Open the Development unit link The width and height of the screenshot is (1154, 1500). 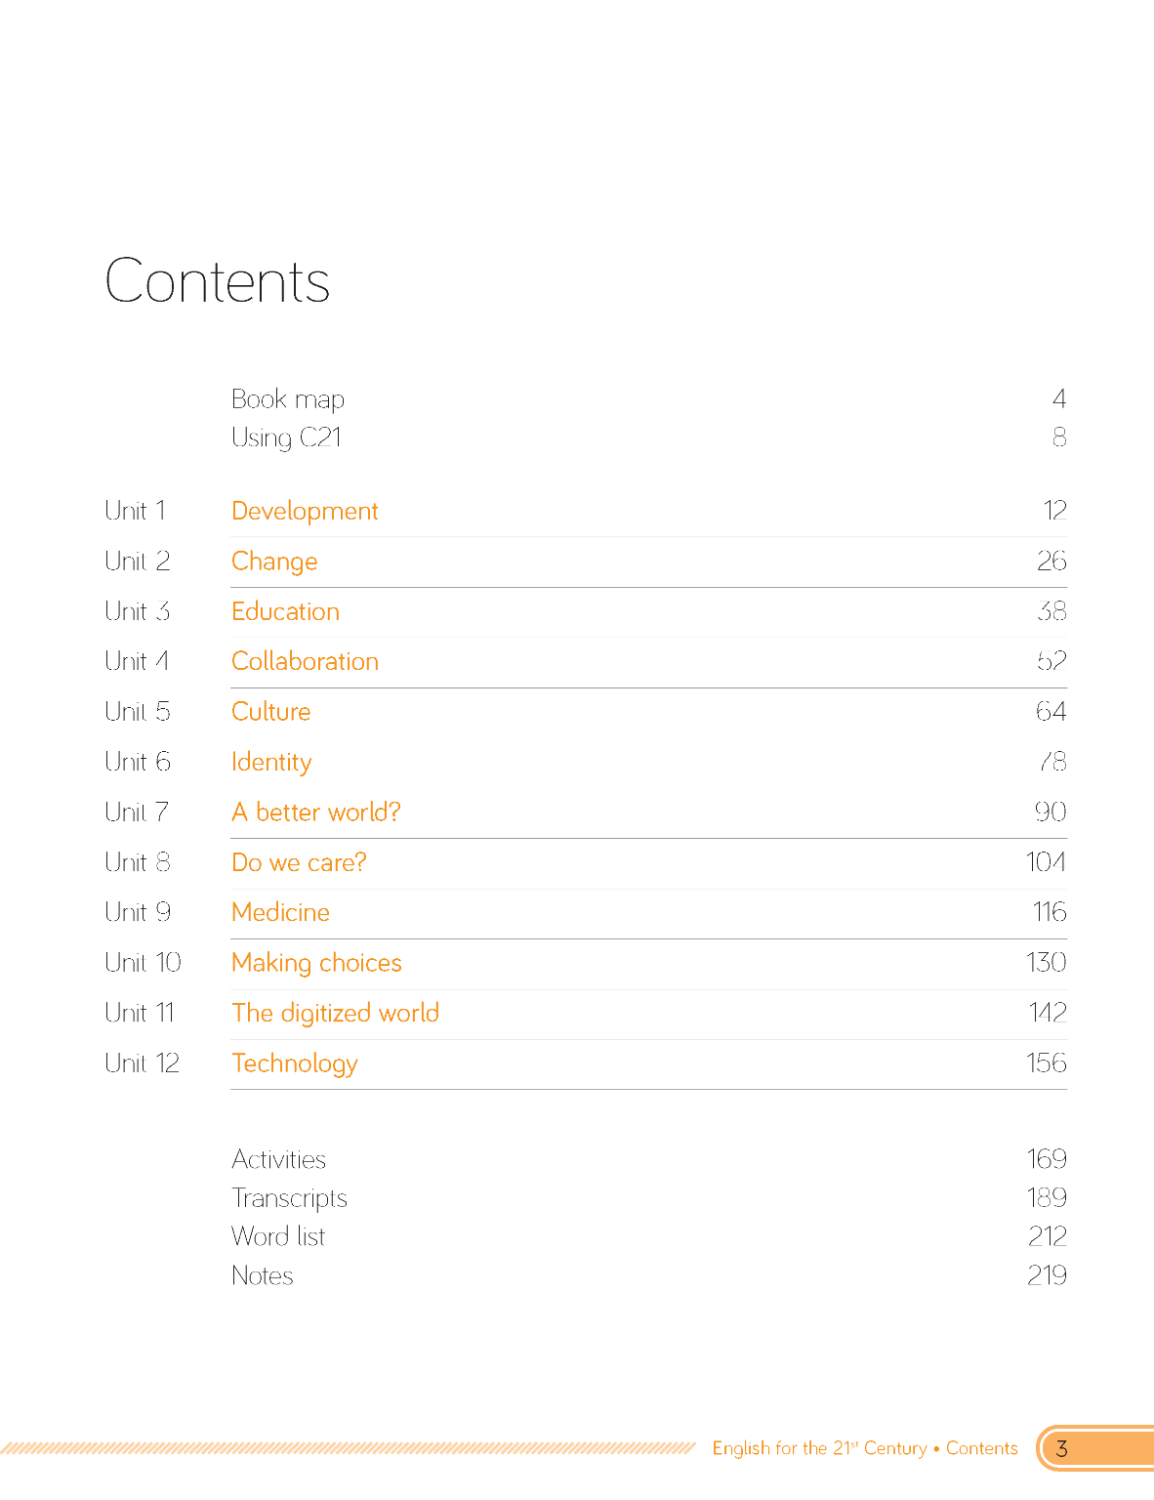coord(304,511)
